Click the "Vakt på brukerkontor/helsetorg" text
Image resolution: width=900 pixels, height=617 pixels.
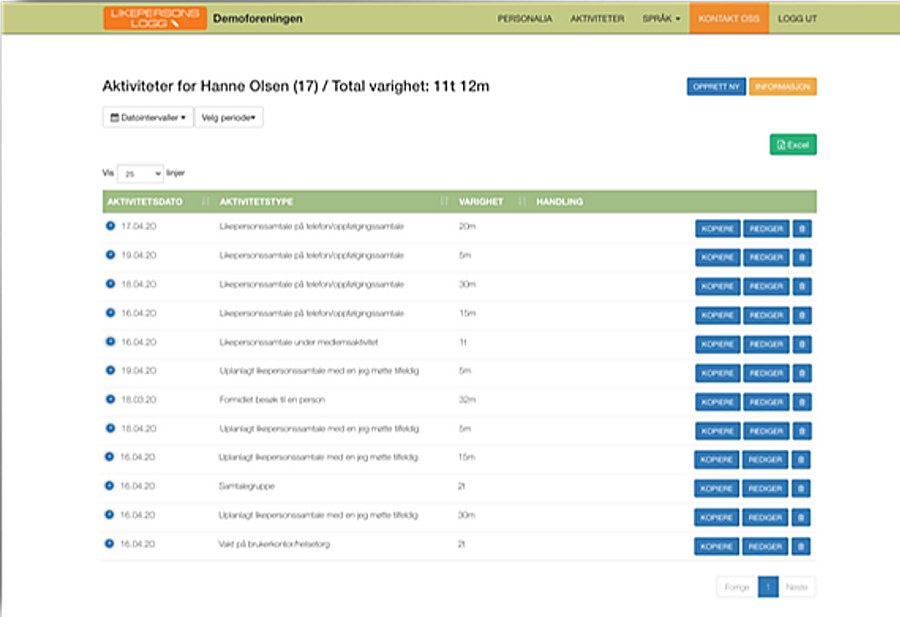tap(274, 544)
